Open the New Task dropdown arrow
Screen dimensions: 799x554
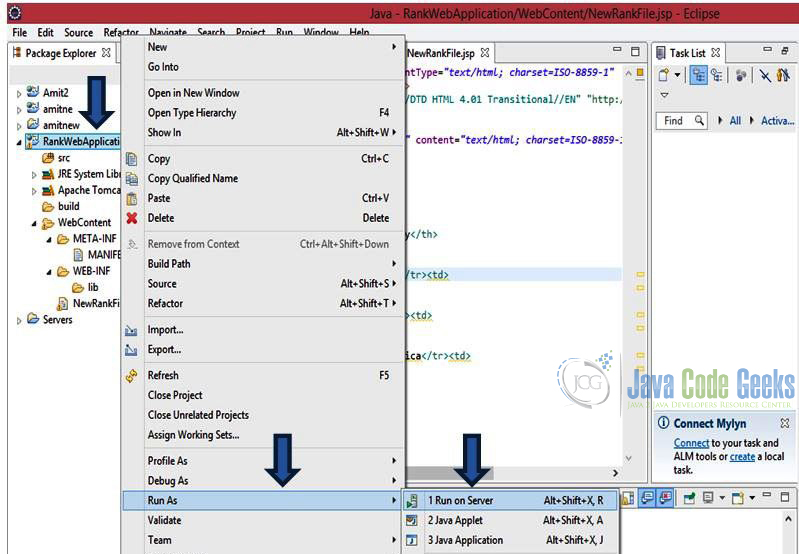(677, 75)
